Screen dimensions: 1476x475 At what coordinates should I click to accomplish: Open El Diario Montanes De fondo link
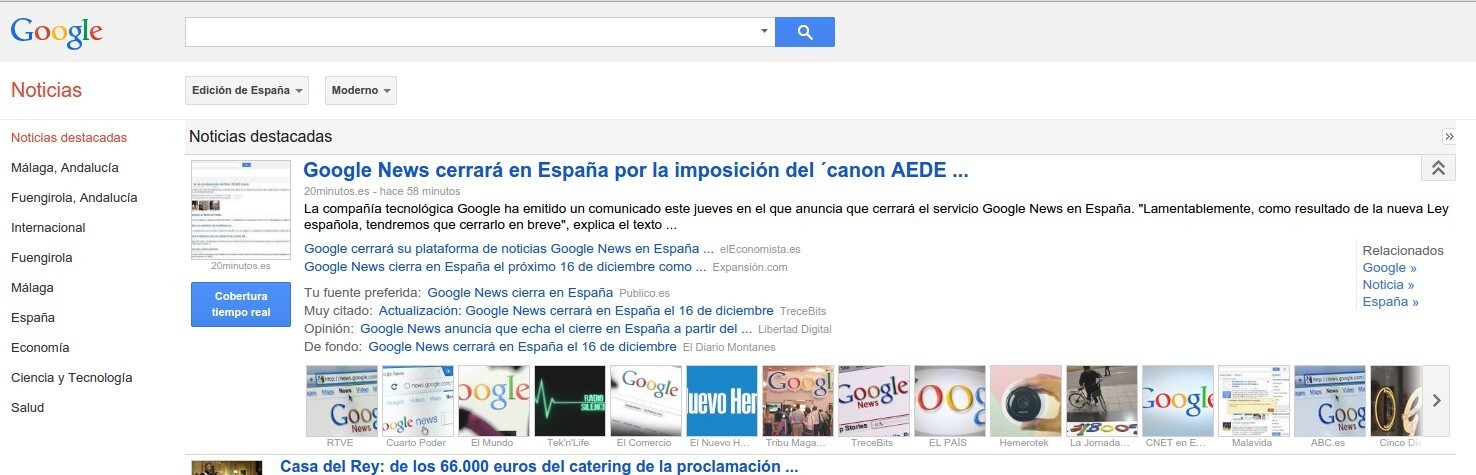pos(522,347)
